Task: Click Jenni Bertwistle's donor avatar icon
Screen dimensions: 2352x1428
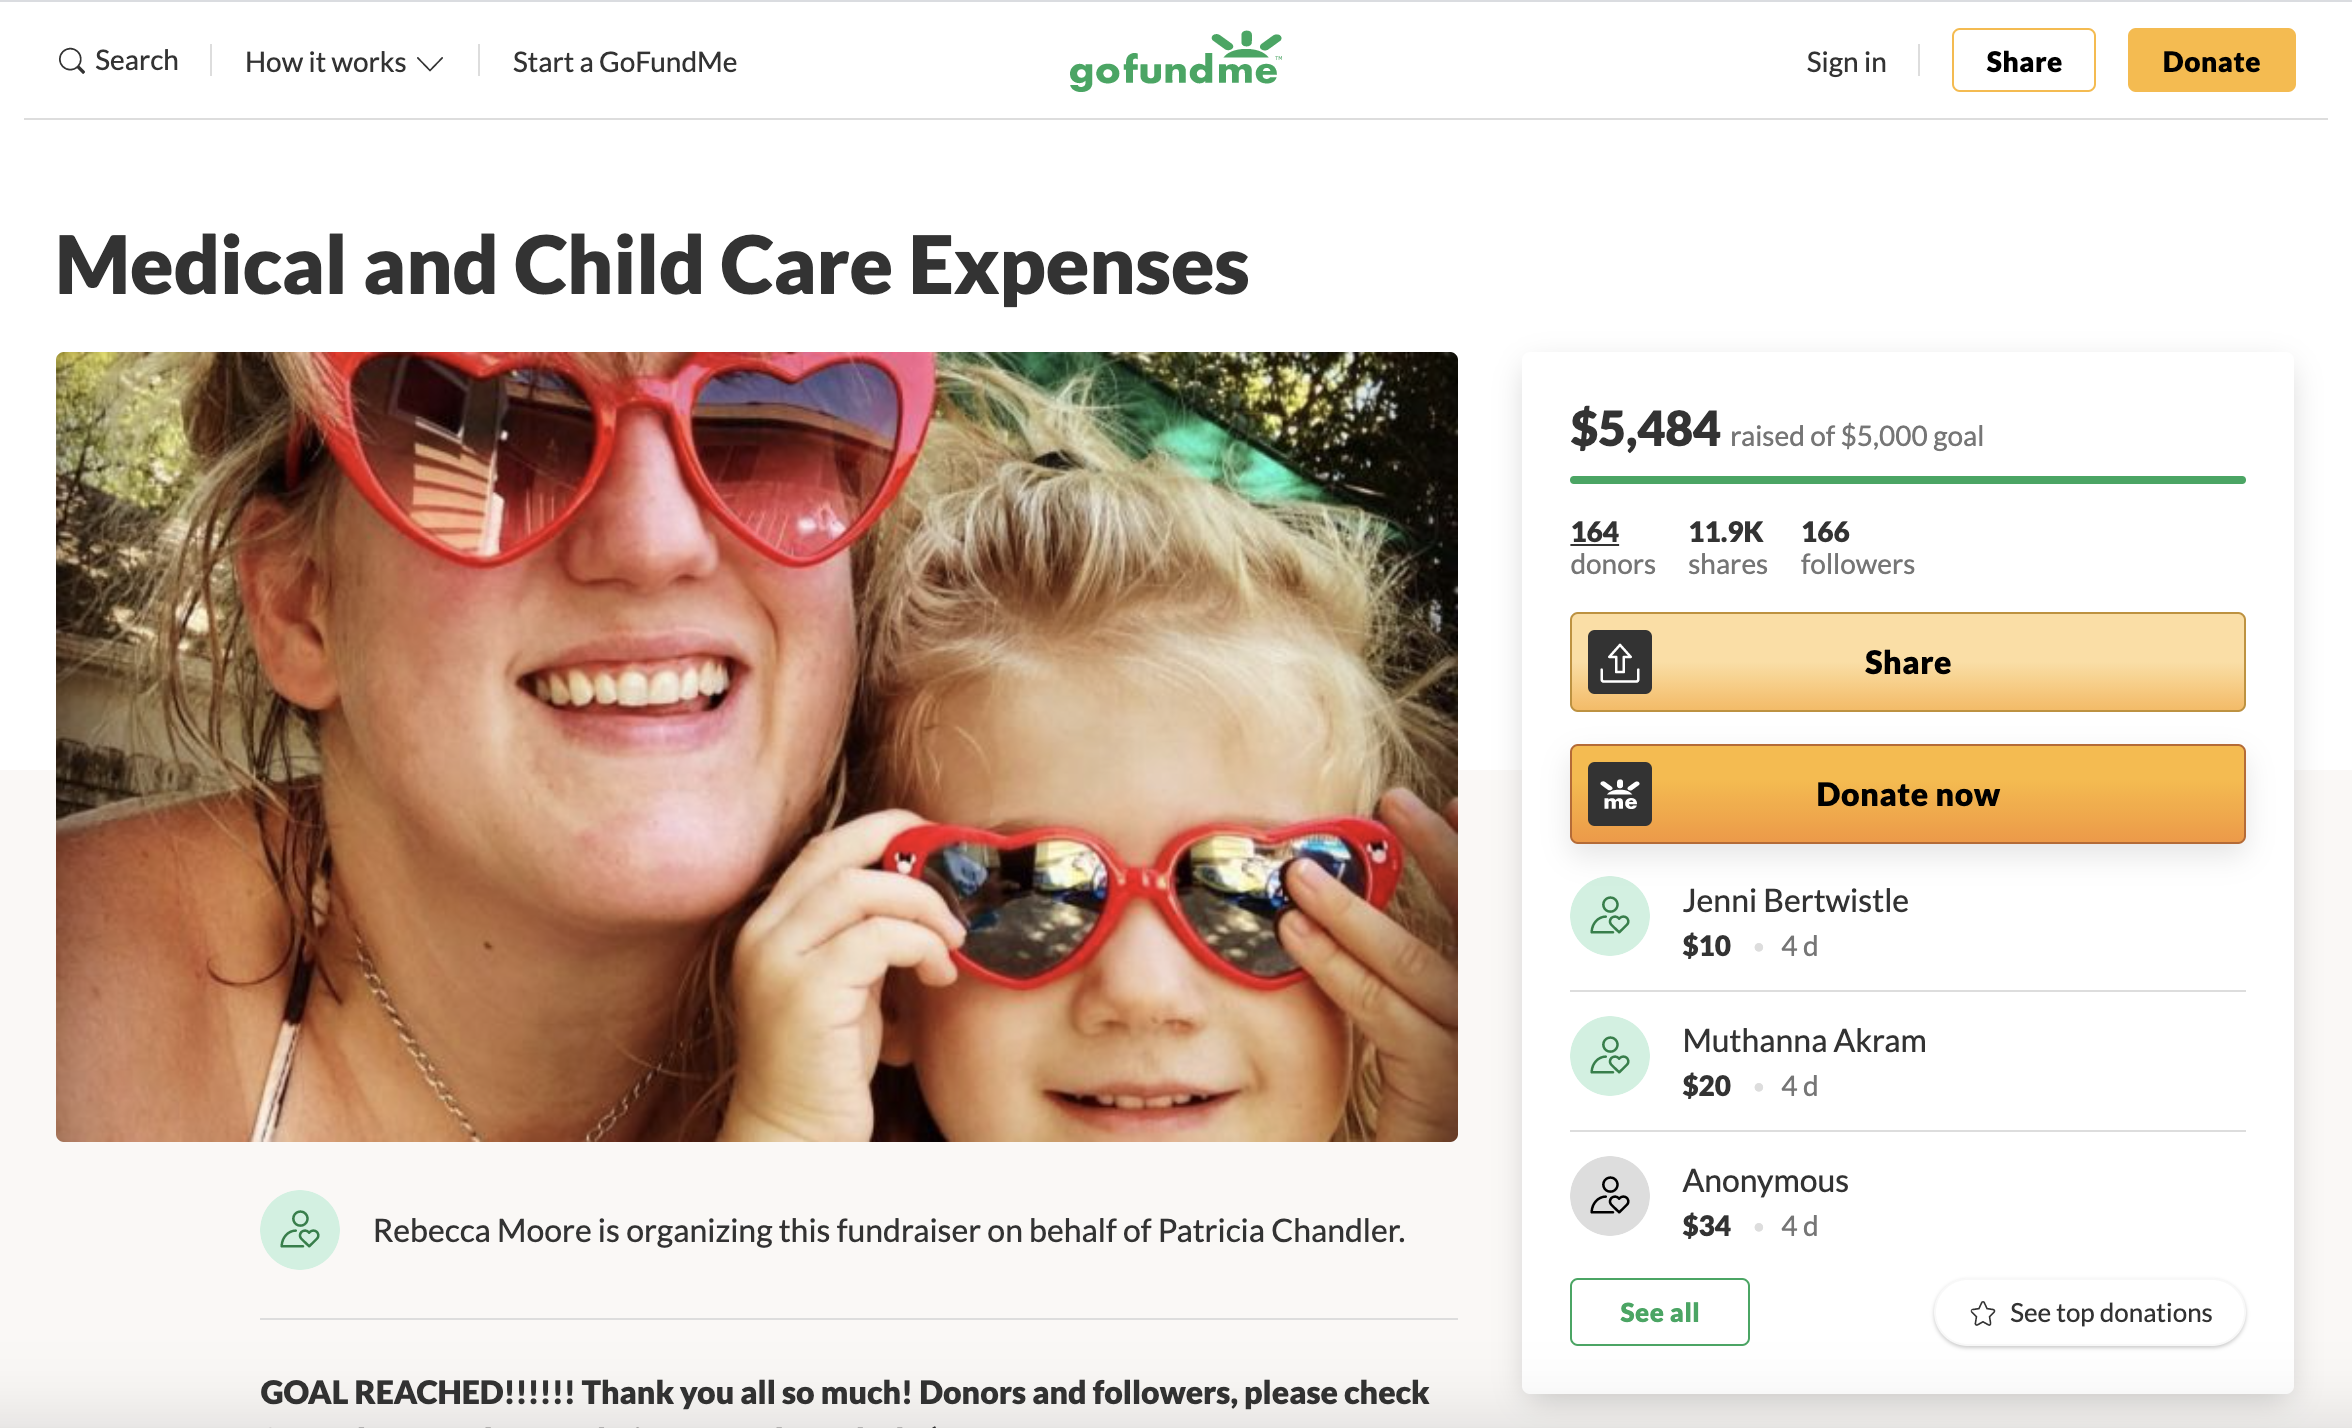Action: tap(1609, 916)
